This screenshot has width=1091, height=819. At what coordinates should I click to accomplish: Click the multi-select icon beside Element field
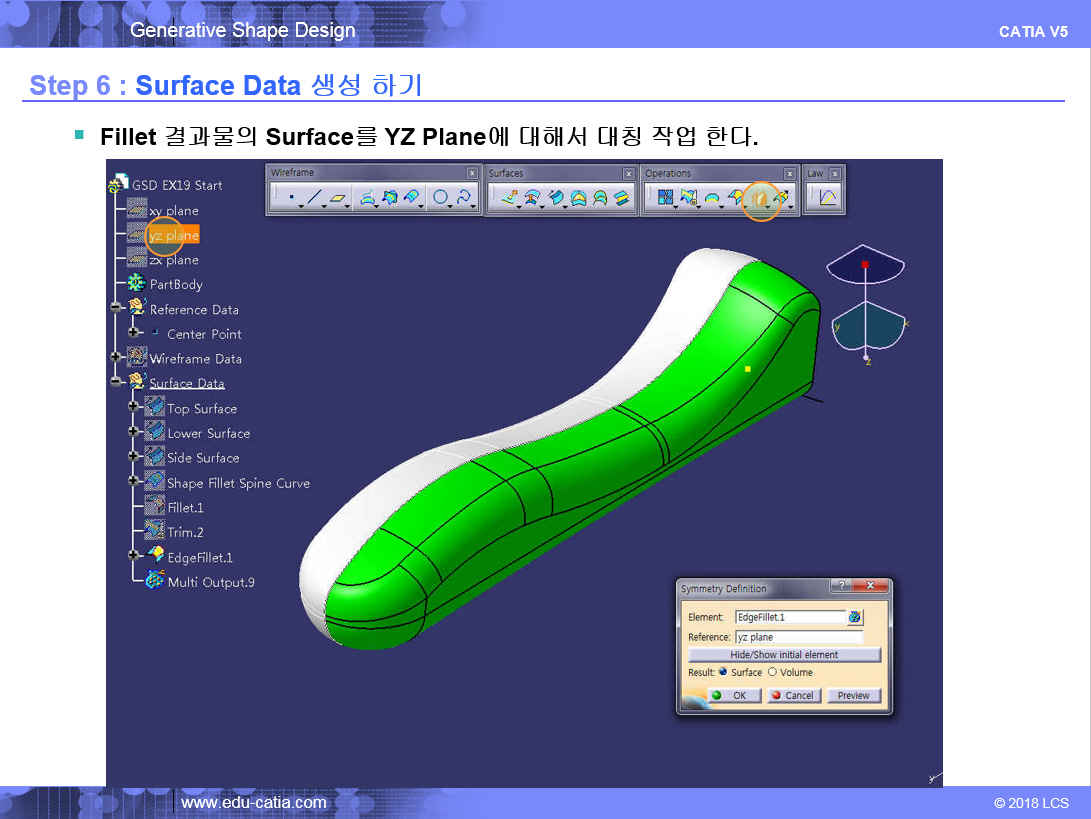(x=855, y=617)
